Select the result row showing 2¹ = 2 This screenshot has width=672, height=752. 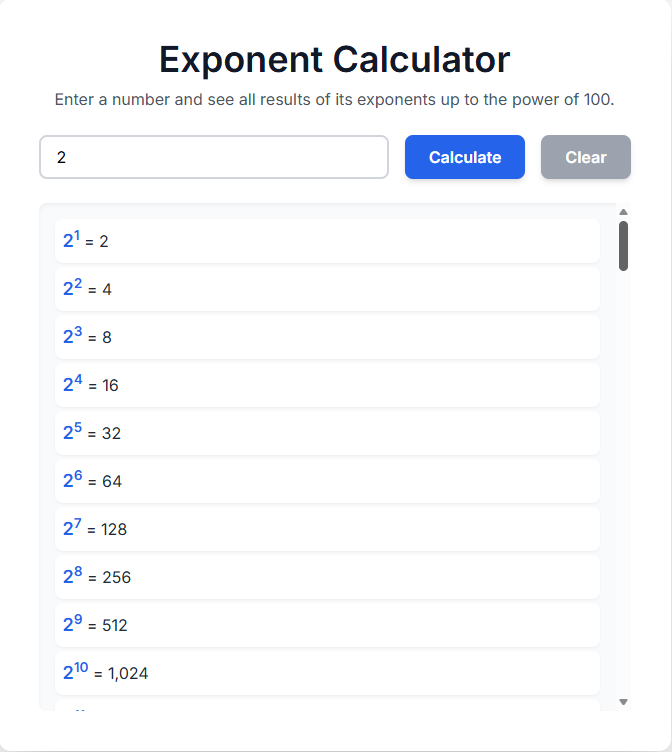coord(327,241)
